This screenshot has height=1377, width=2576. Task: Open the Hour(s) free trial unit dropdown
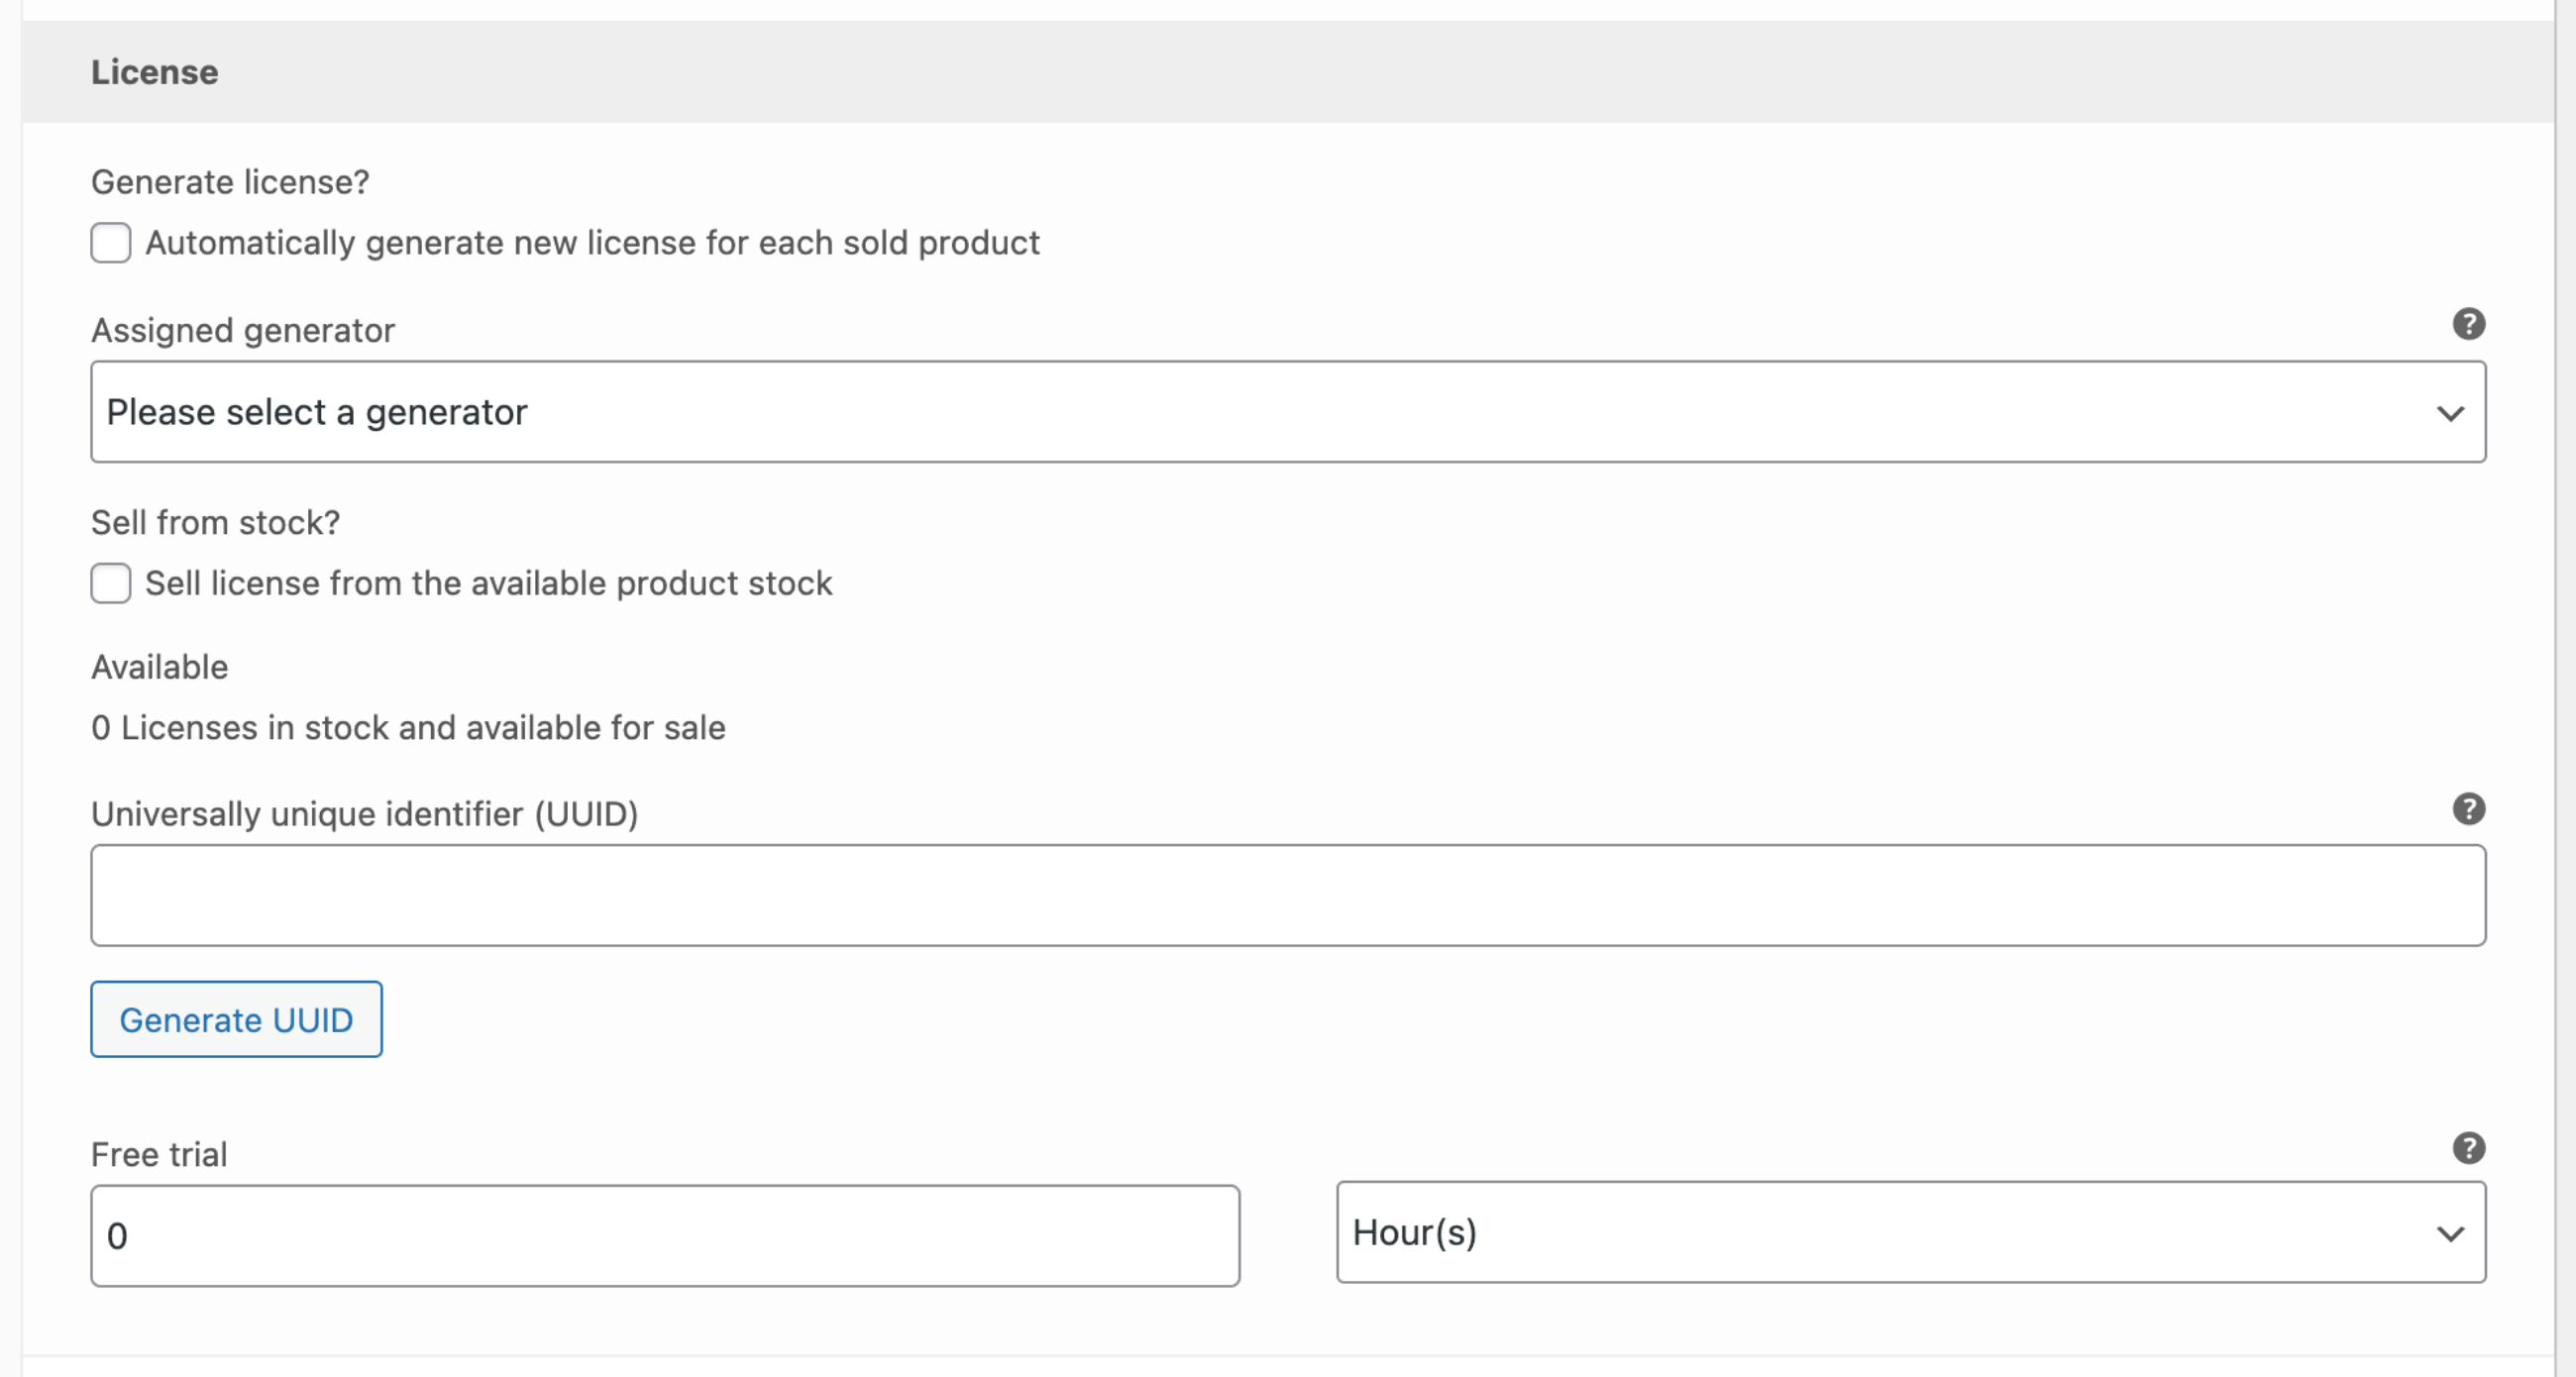click(x=1911, y=1232)
